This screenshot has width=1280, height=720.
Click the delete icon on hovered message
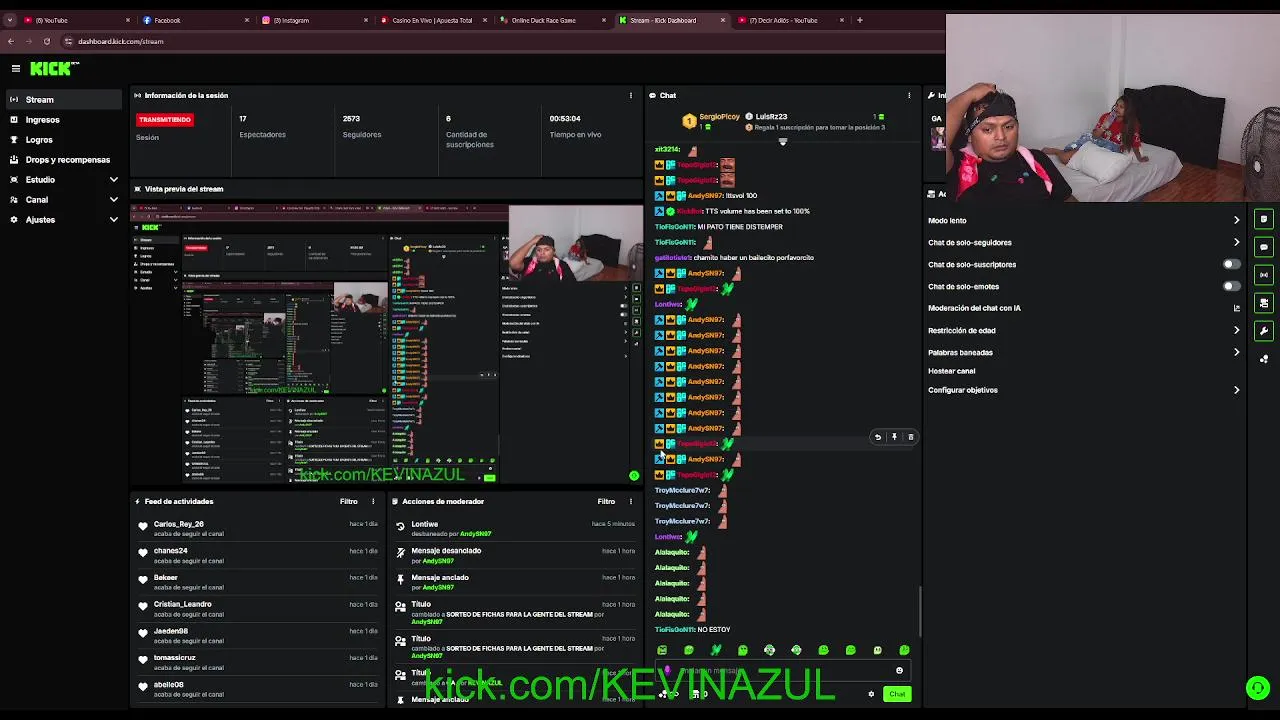coord(910,437)
